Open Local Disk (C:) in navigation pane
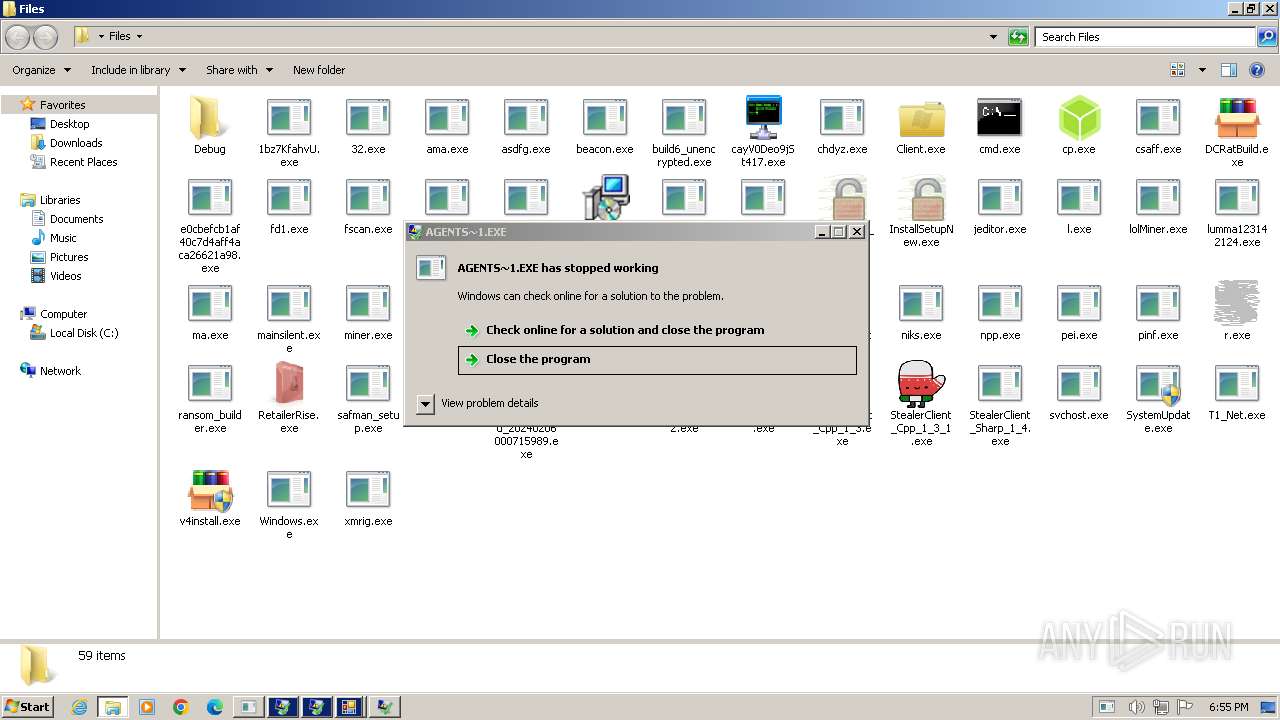The width and height of the screenshot is (1280, 720). pyautogui.click(x=84, y=333)
